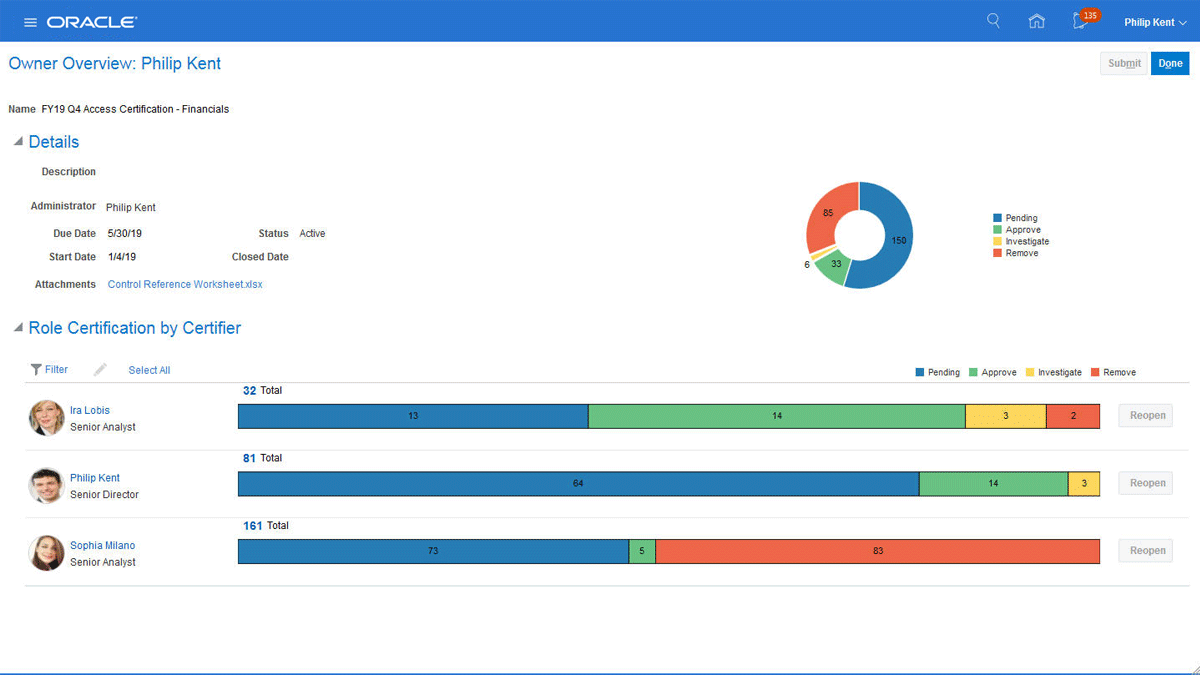Click the Filter funnel icon

37,370
